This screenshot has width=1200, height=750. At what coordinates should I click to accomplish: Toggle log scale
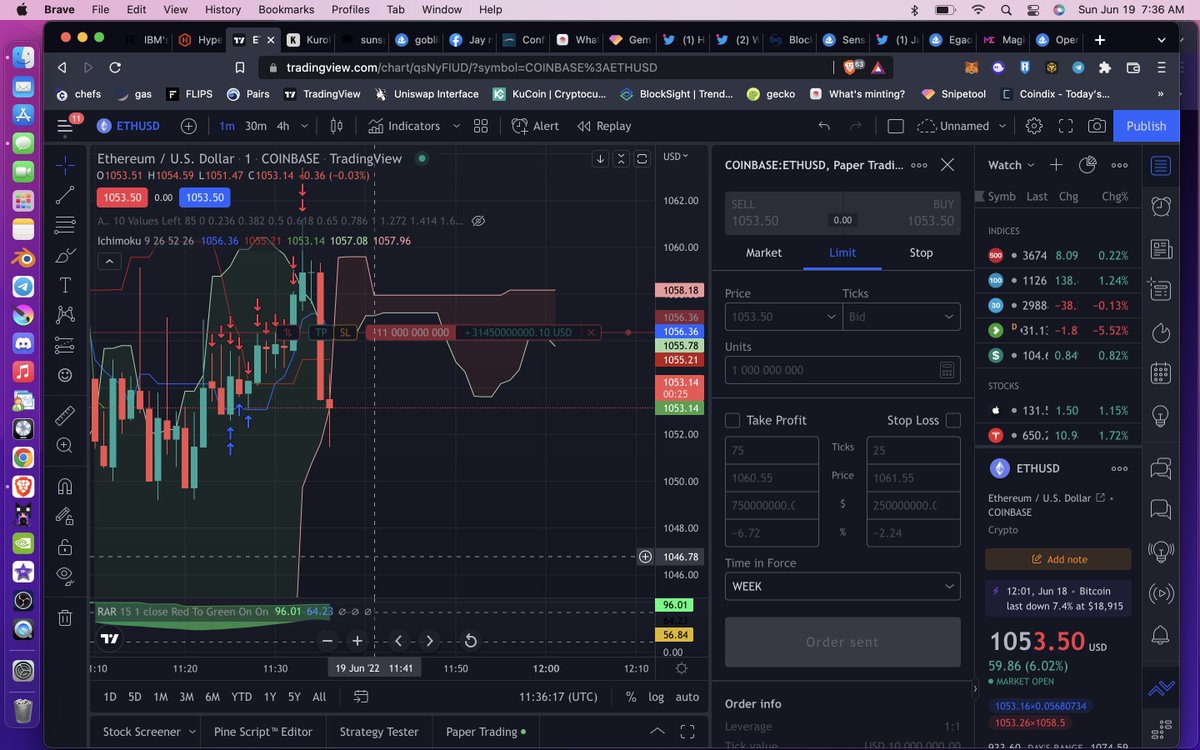[656, 697]
